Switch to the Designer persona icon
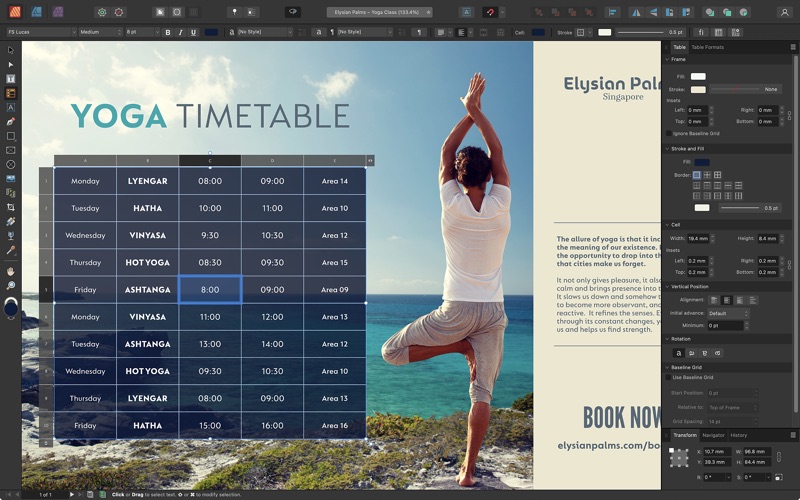The height and width of the screenshot is (500, 800). coord(36,12)
